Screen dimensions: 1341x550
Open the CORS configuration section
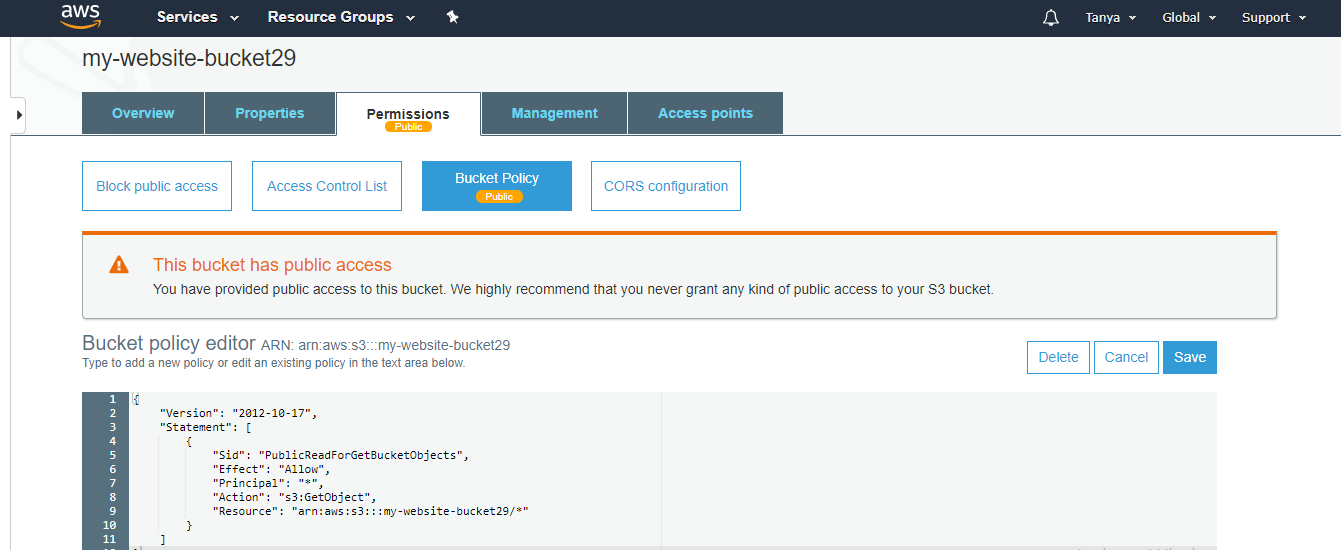click(666, 186)
